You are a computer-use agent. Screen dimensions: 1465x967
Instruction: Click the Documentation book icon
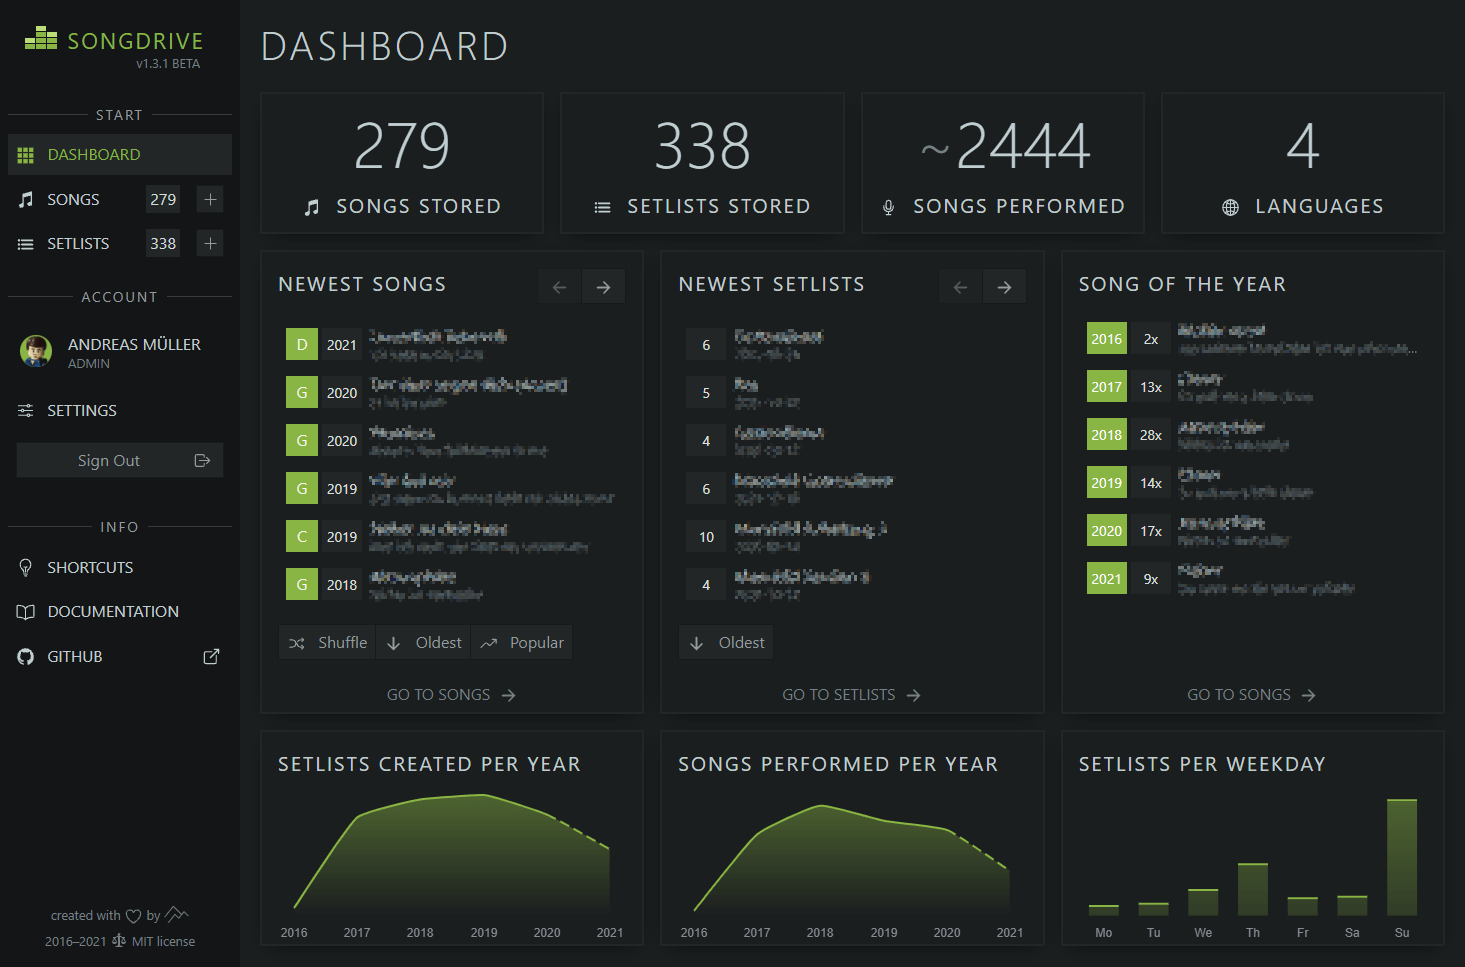pos(26,612)
